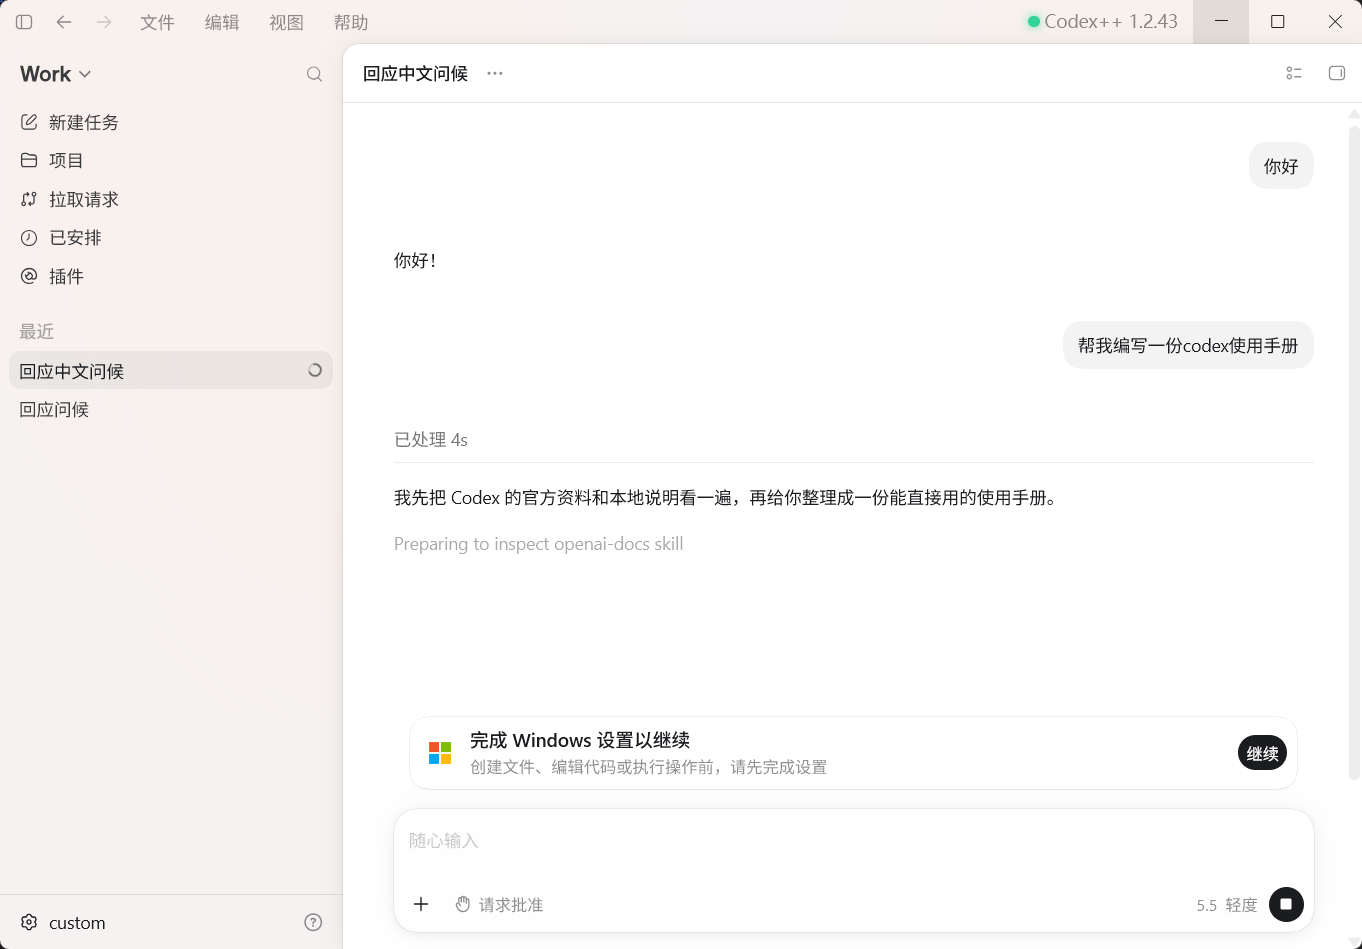
Task: Click the 最近 section label
Action: tap(37, 331)
